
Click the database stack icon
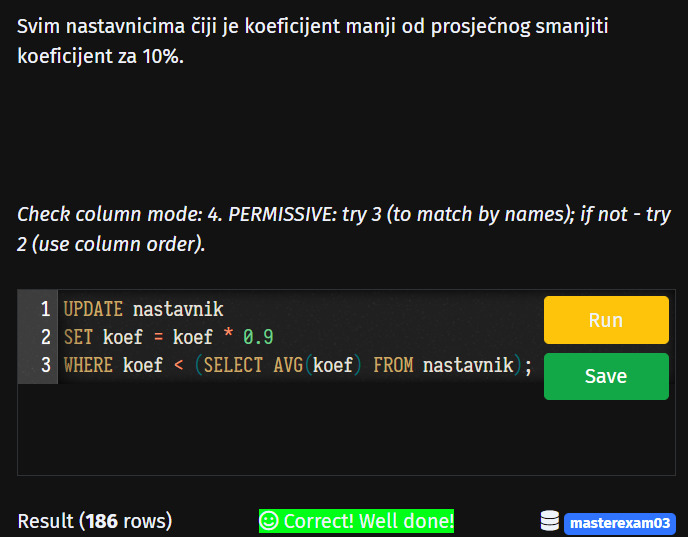[x=549, y=521]
